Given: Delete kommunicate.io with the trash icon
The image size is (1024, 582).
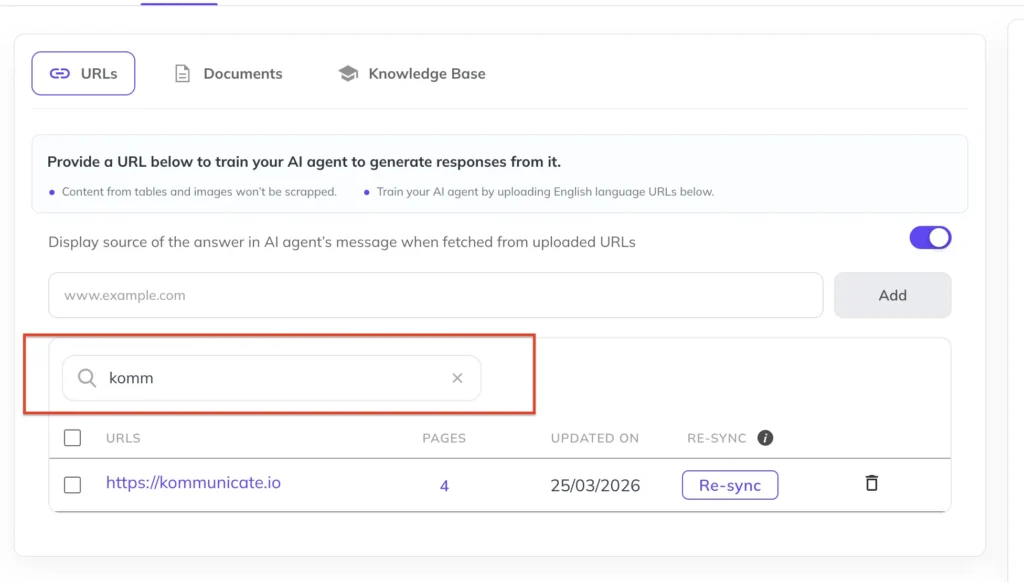Looking at the screenshot, I should click(872, 483).
